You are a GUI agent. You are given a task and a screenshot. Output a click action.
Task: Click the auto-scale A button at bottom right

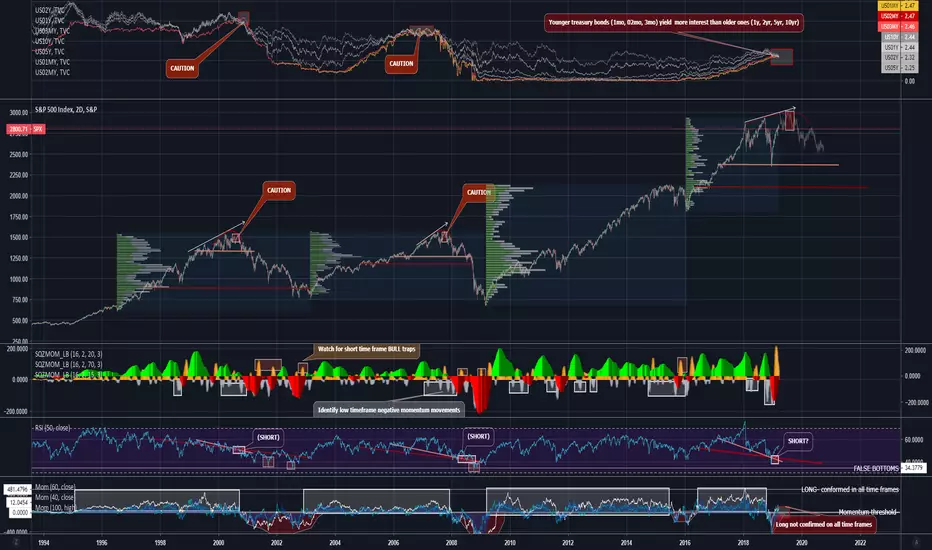click(x=915, y=542)
